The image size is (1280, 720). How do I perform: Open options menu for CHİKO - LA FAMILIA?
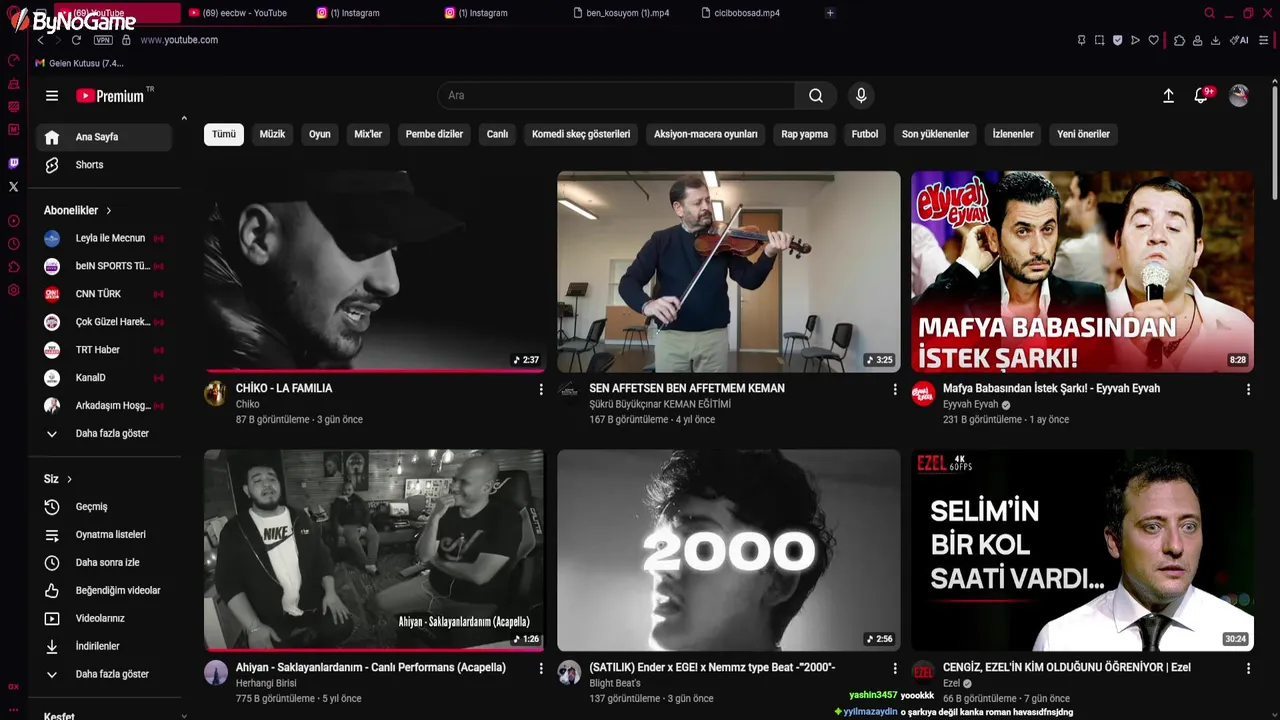pyautogui.click(x=541, y=389)
